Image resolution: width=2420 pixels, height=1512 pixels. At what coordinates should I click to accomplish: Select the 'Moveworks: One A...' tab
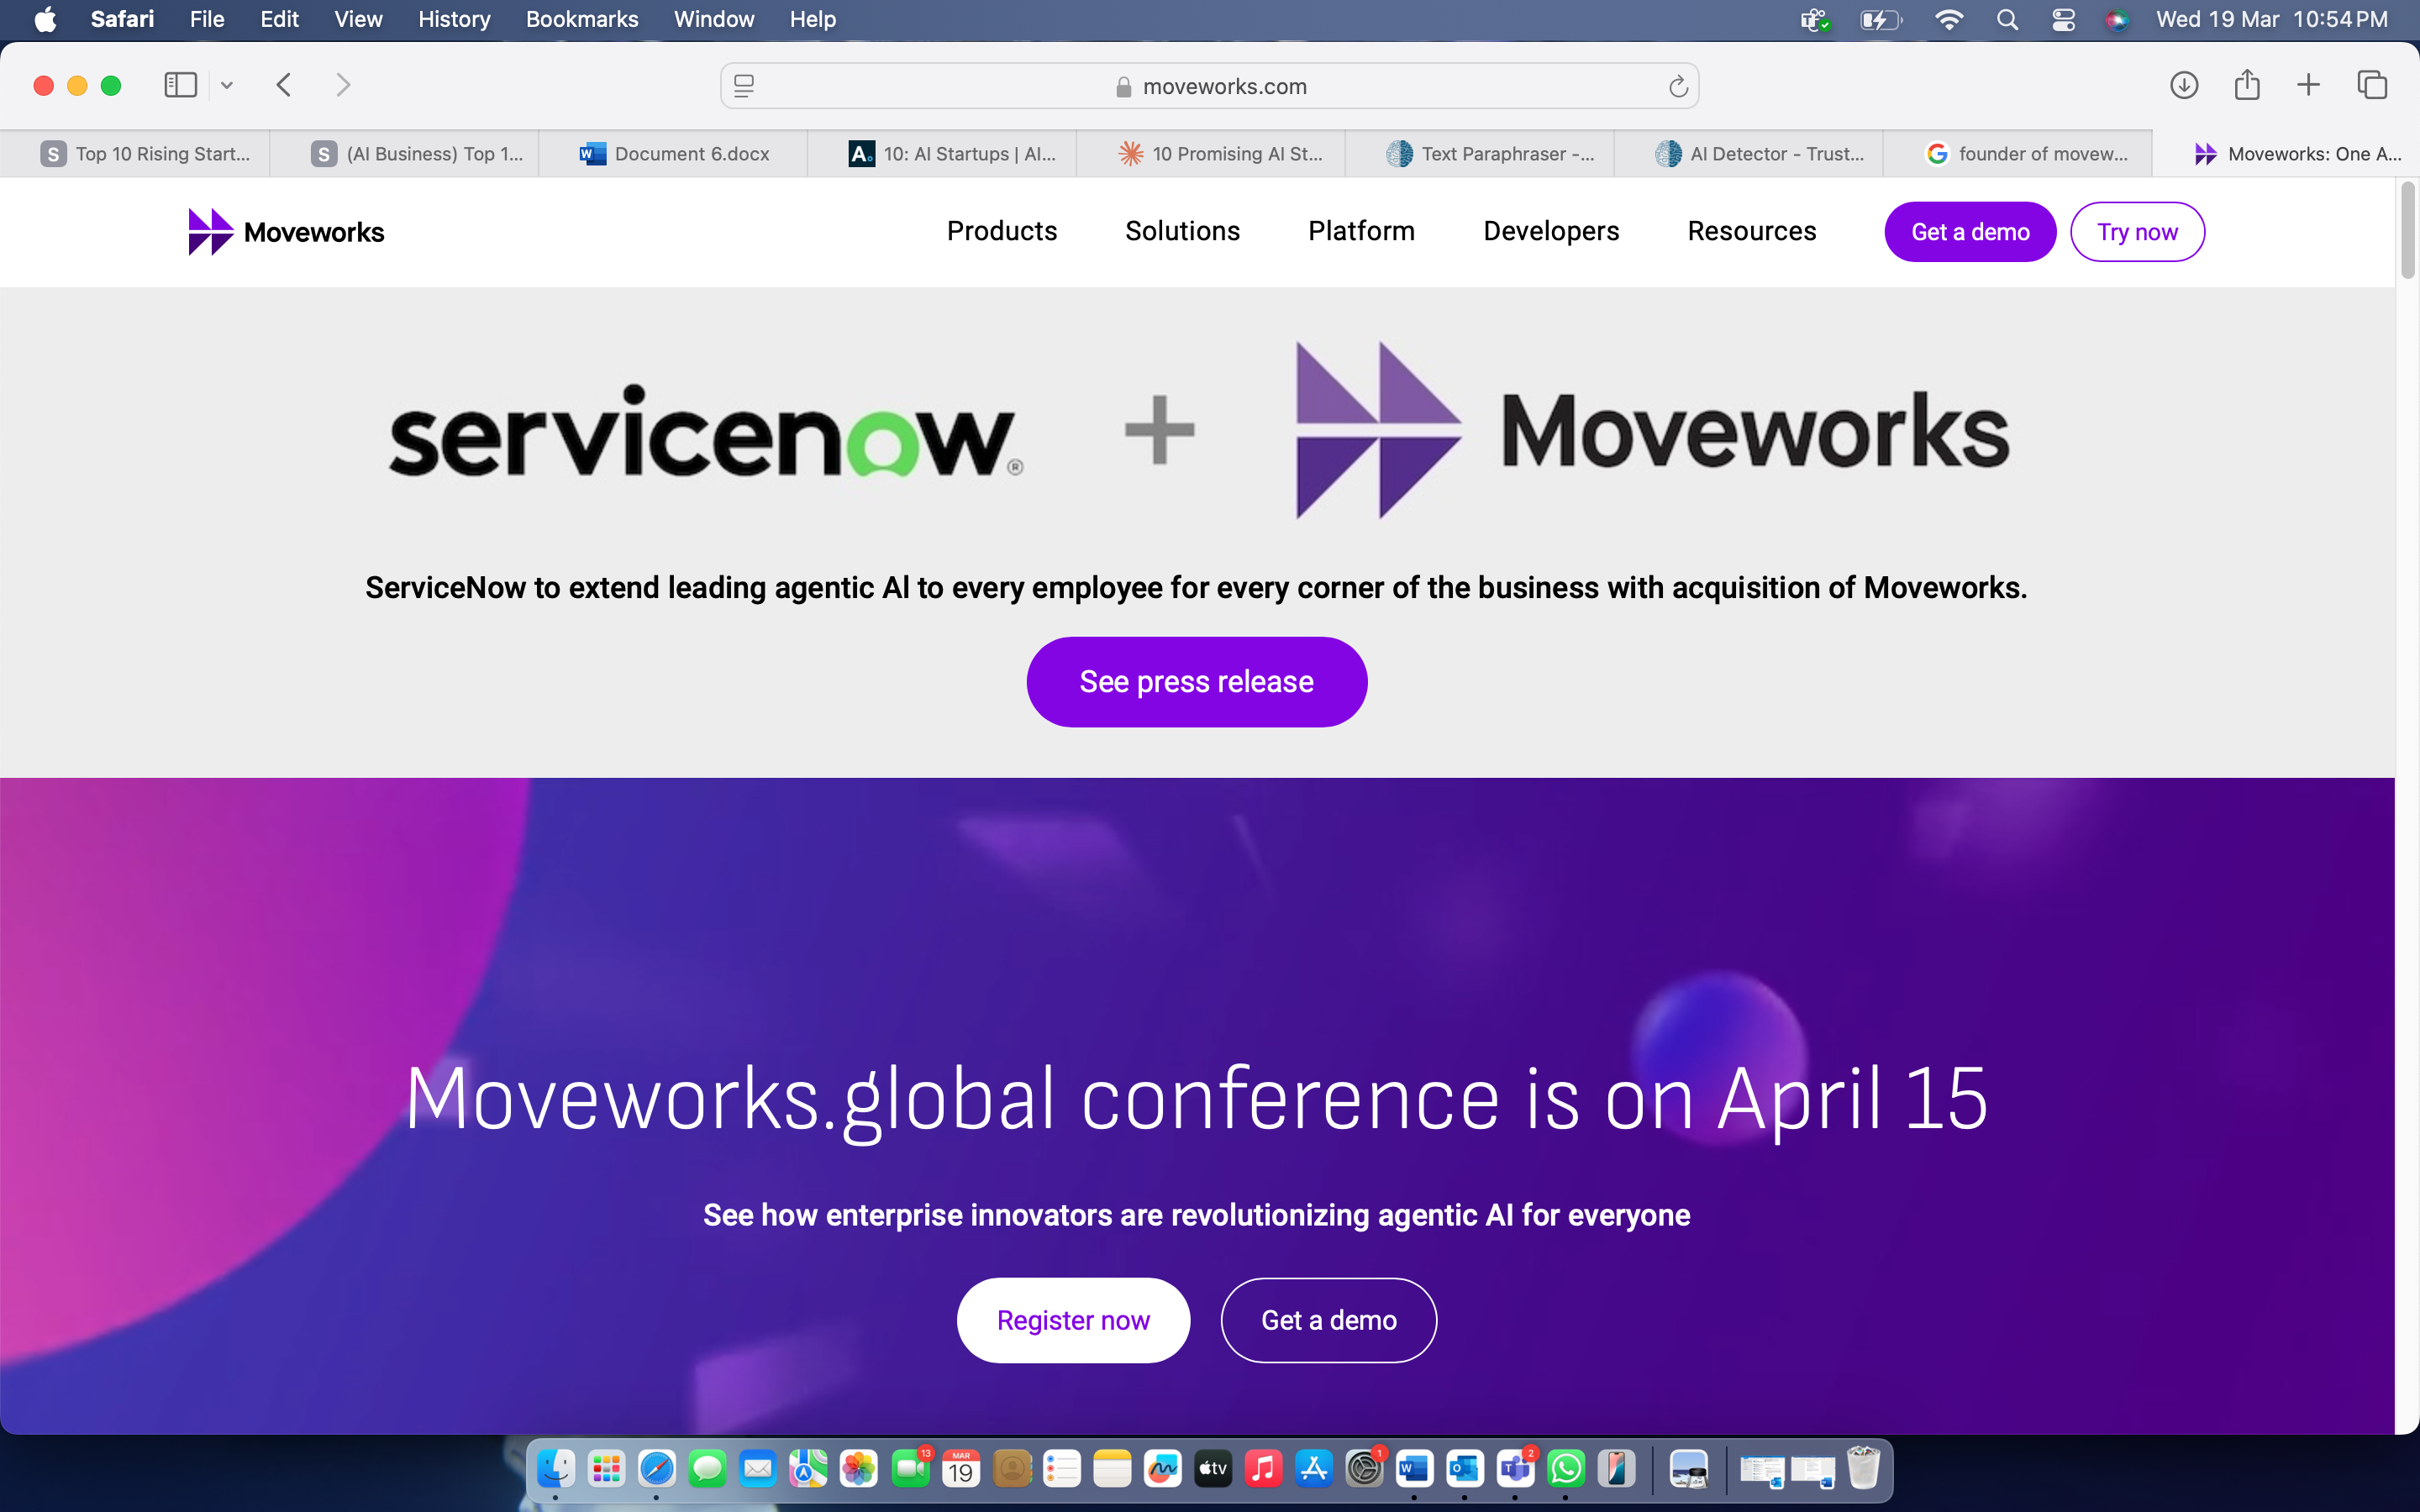[2287, 153]
